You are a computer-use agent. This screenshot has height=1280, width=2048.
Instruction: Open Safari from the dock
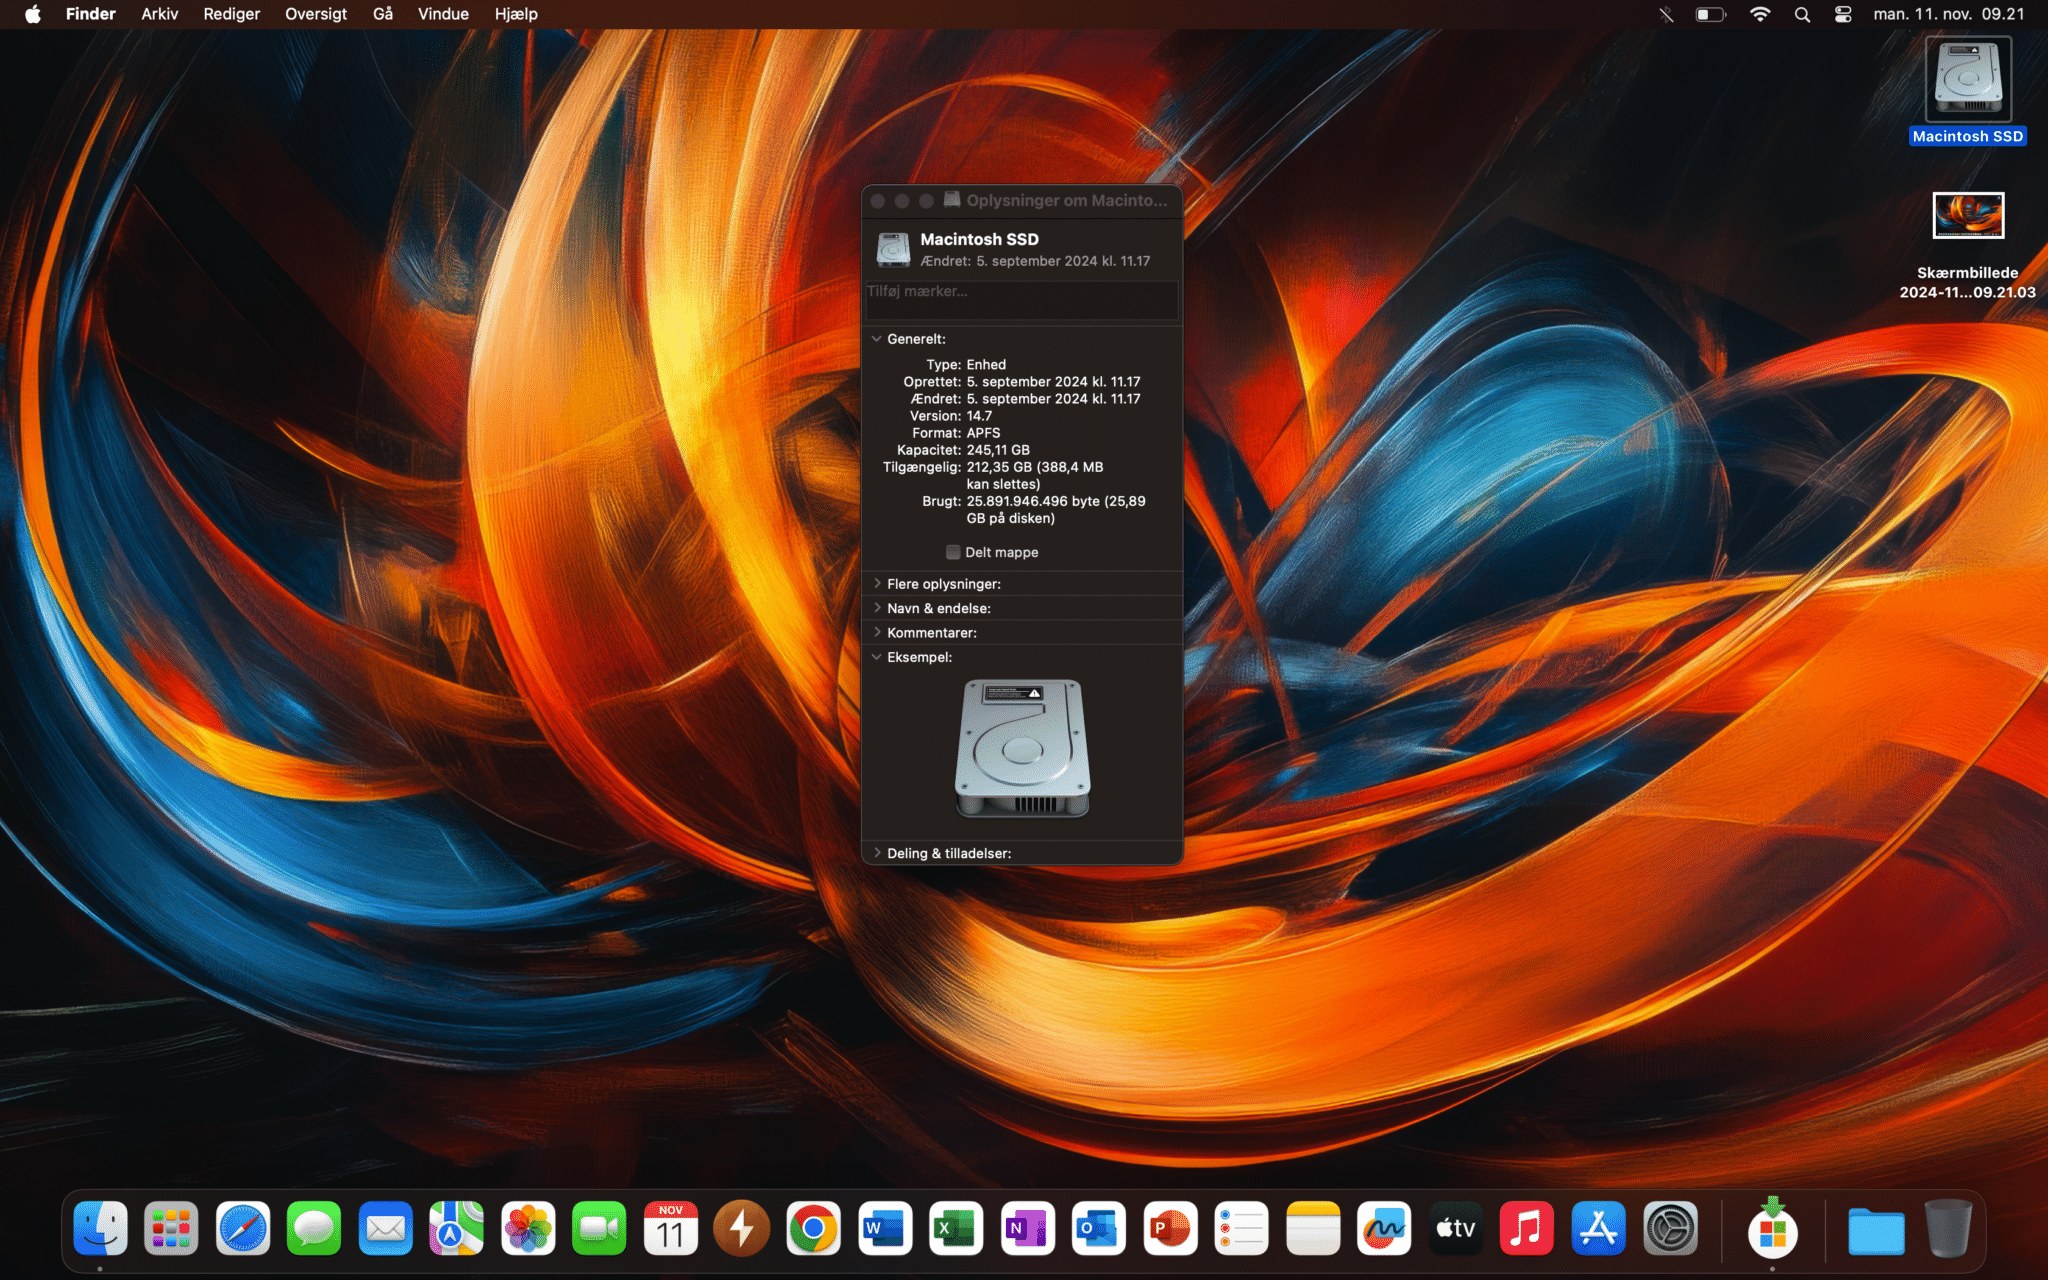point(243,1228)
